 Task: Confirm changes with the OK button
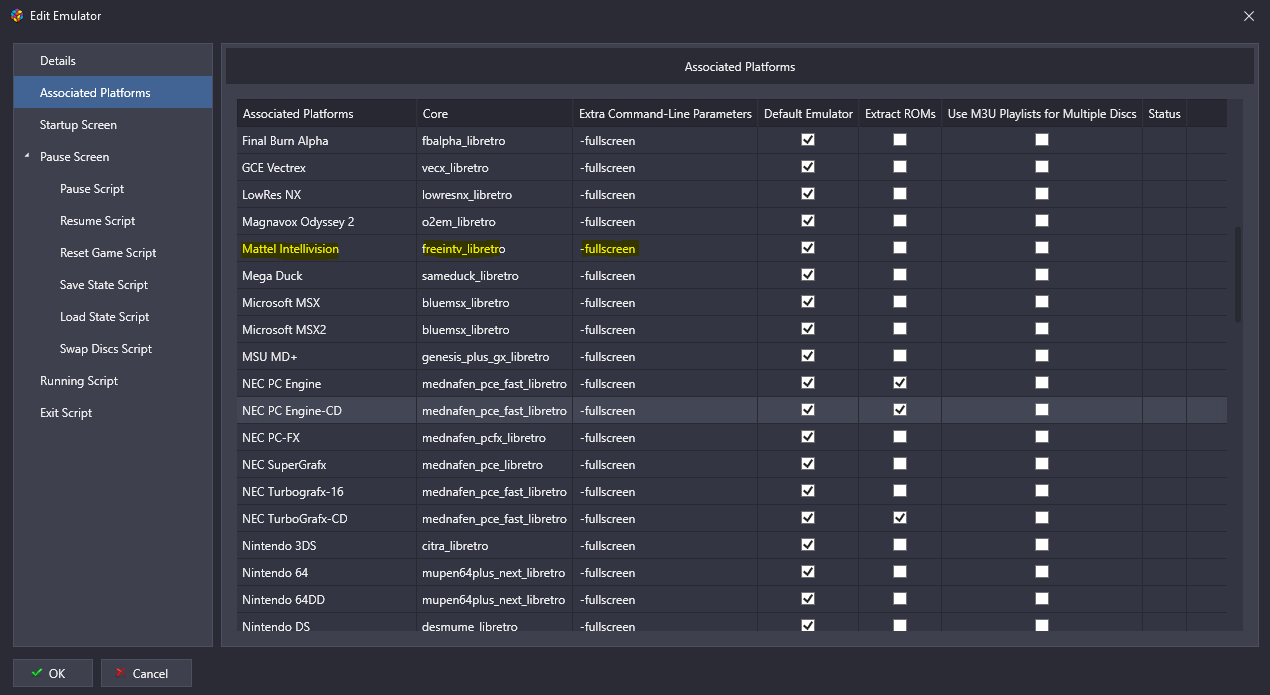point(53,673)
